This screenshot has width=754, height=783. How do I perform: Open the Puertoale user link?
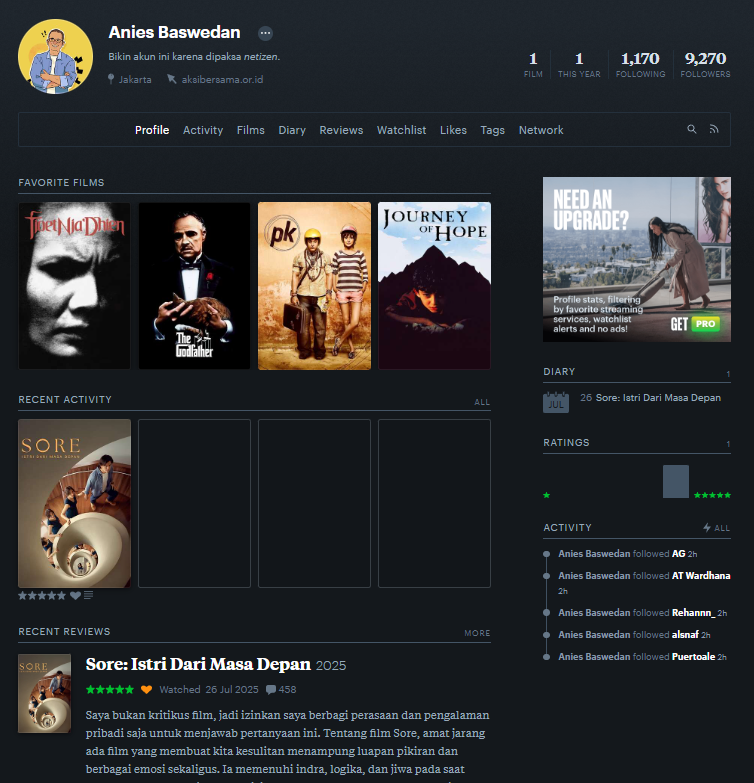tap(693, 656)
